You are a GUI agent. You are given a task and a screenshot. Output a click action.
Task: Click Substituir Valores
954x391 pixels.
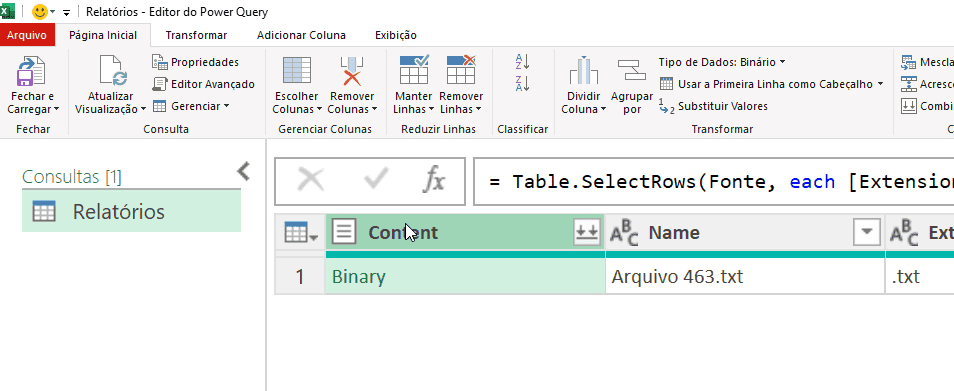(x=713, y=106)
